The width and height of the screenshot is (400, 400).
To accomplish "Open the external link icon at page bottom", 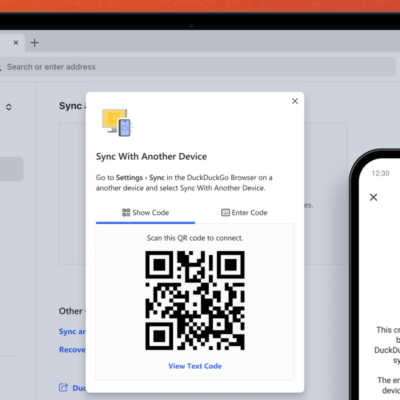I will pos(63,387).
